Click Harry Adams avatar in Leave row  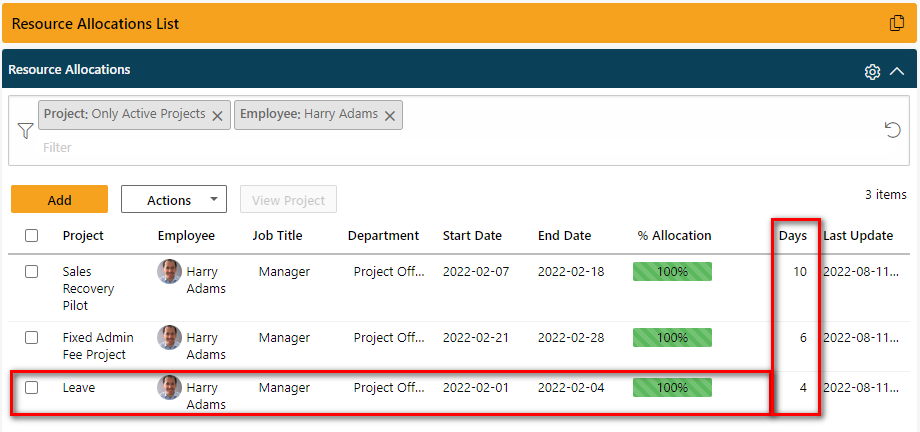[169, 387]
